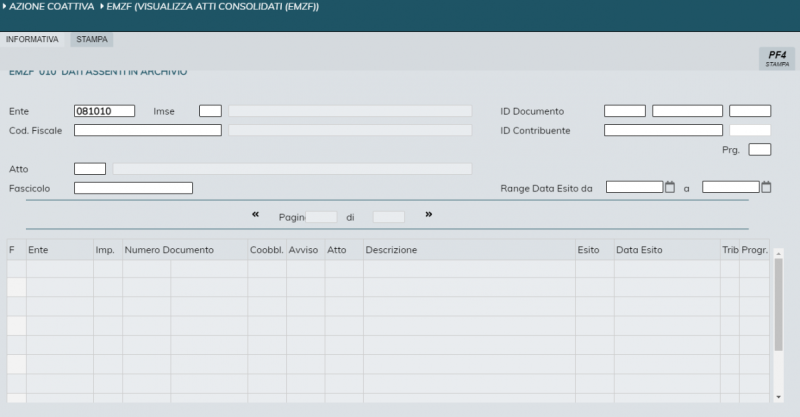The width and height of the screenshot is (800, 417).
Task: Go to next page with » arrow
Action: (x=429, y=214)
